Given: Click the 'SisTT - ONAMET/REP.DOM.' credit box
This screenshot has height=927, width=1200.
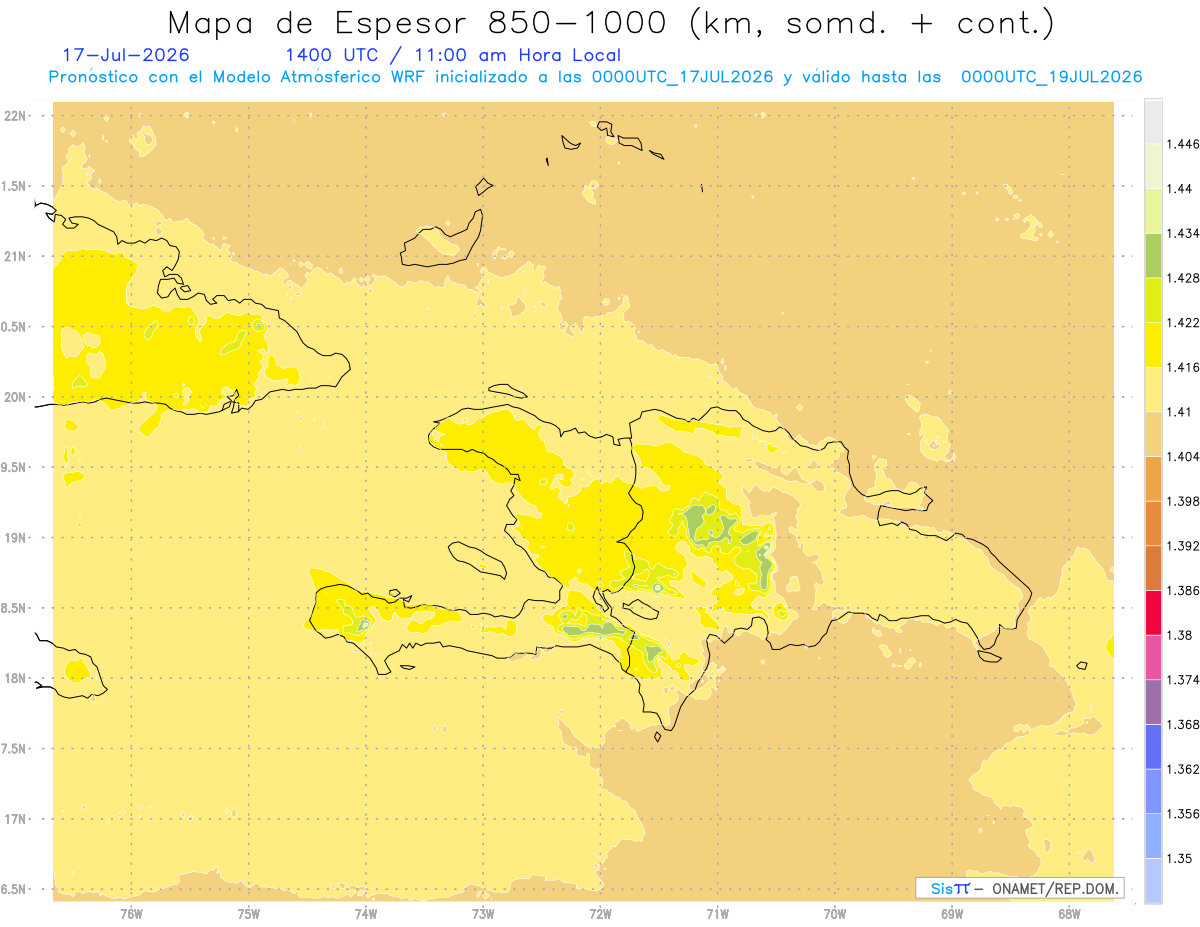Looking at the screenshot, I should pos(1019,888).
